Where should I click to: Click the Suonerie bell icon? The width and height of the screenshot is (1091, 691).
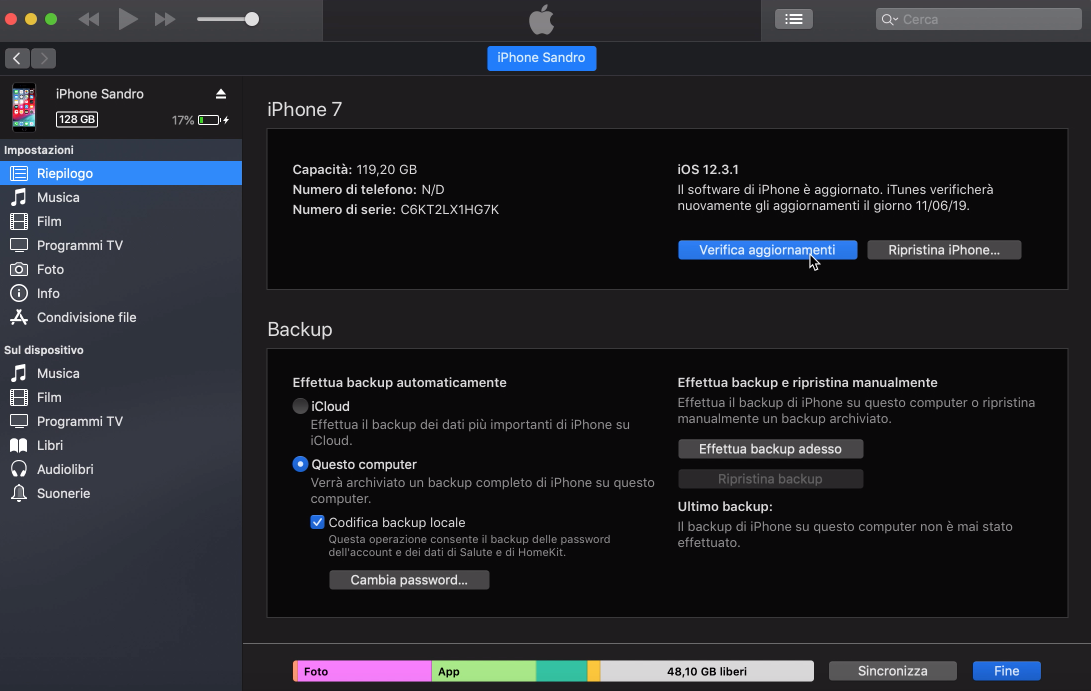[19, 493]
